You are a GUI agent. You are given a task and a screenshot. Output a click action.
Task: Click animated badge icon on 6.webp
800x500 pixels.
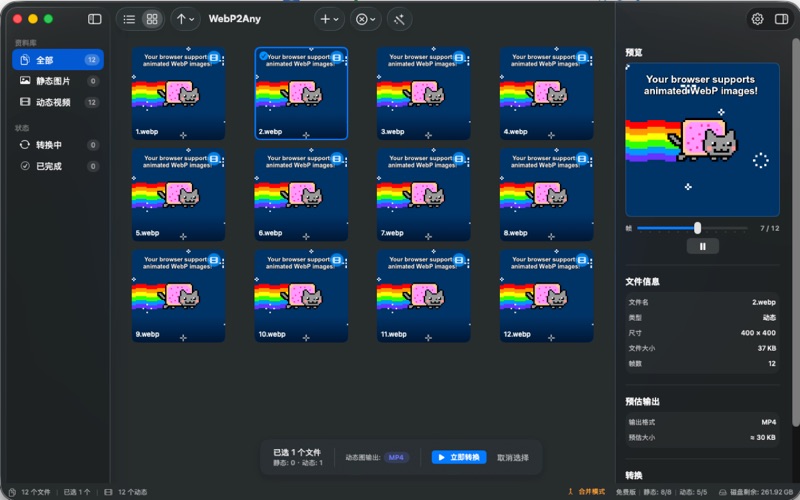click(x=337, y=159)
